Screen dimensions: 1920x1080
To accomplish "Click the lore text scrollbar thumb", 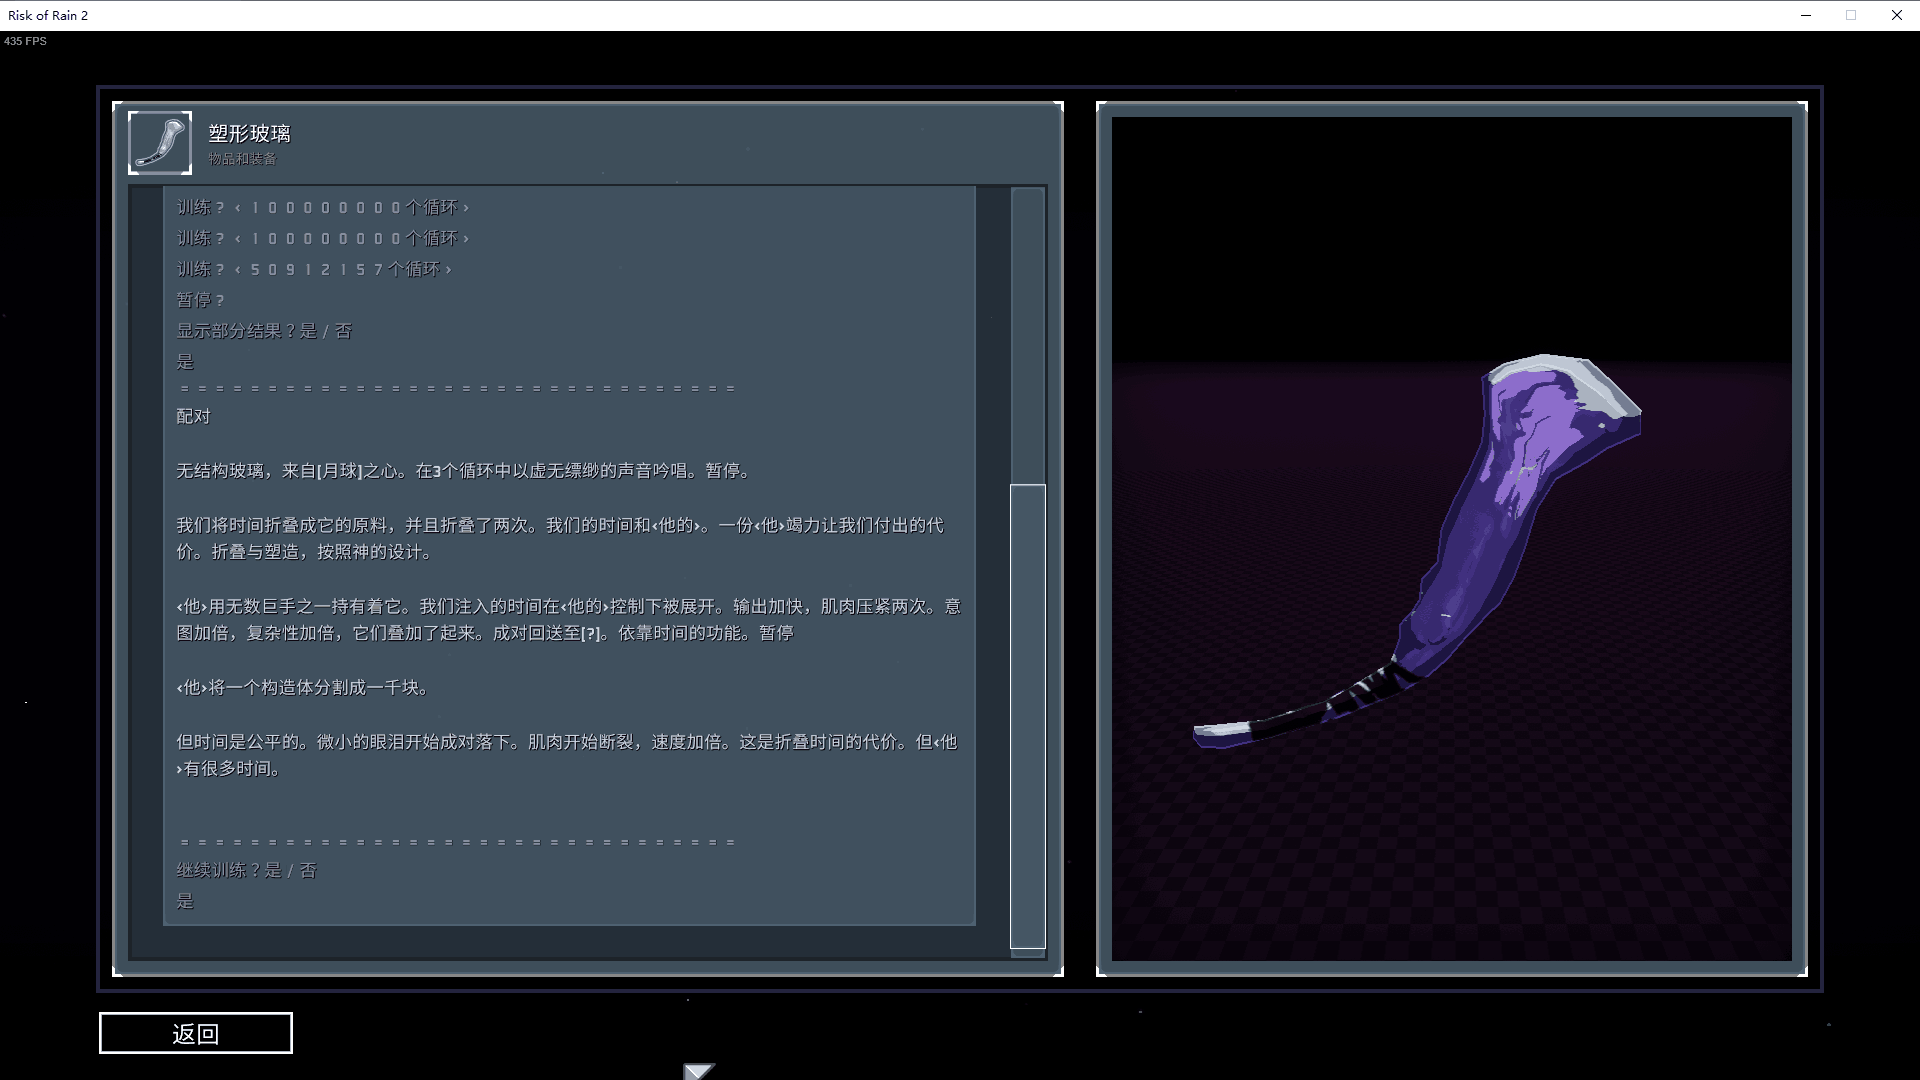I will click(x=1028, y=716).
